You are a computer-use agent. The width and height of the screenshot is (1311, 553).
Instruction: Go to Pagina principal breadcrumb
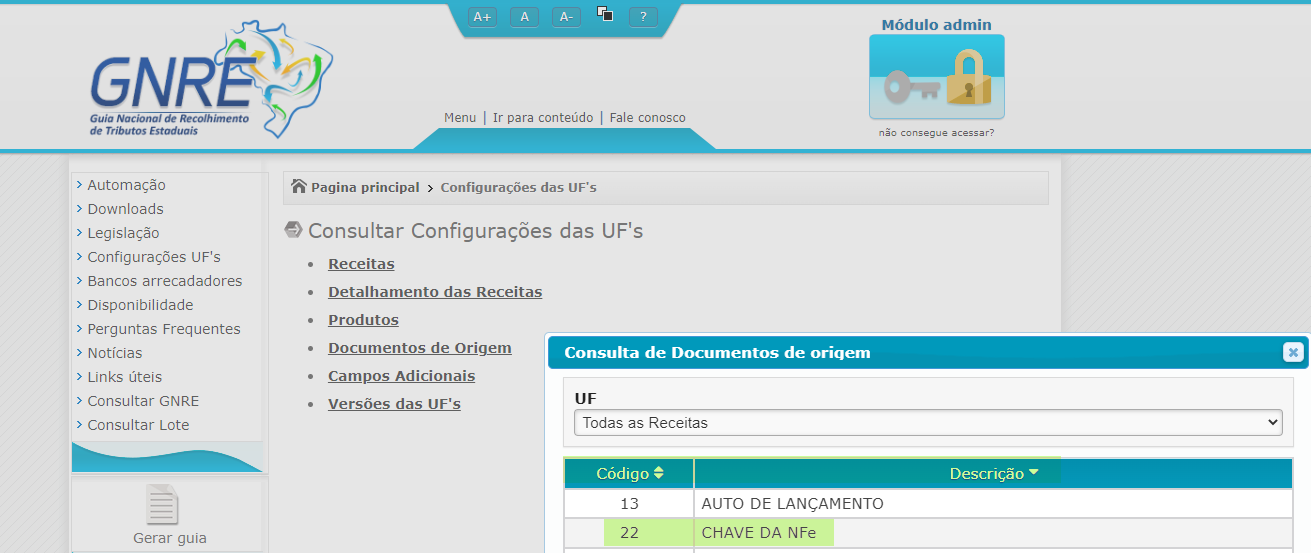[365, 187]
